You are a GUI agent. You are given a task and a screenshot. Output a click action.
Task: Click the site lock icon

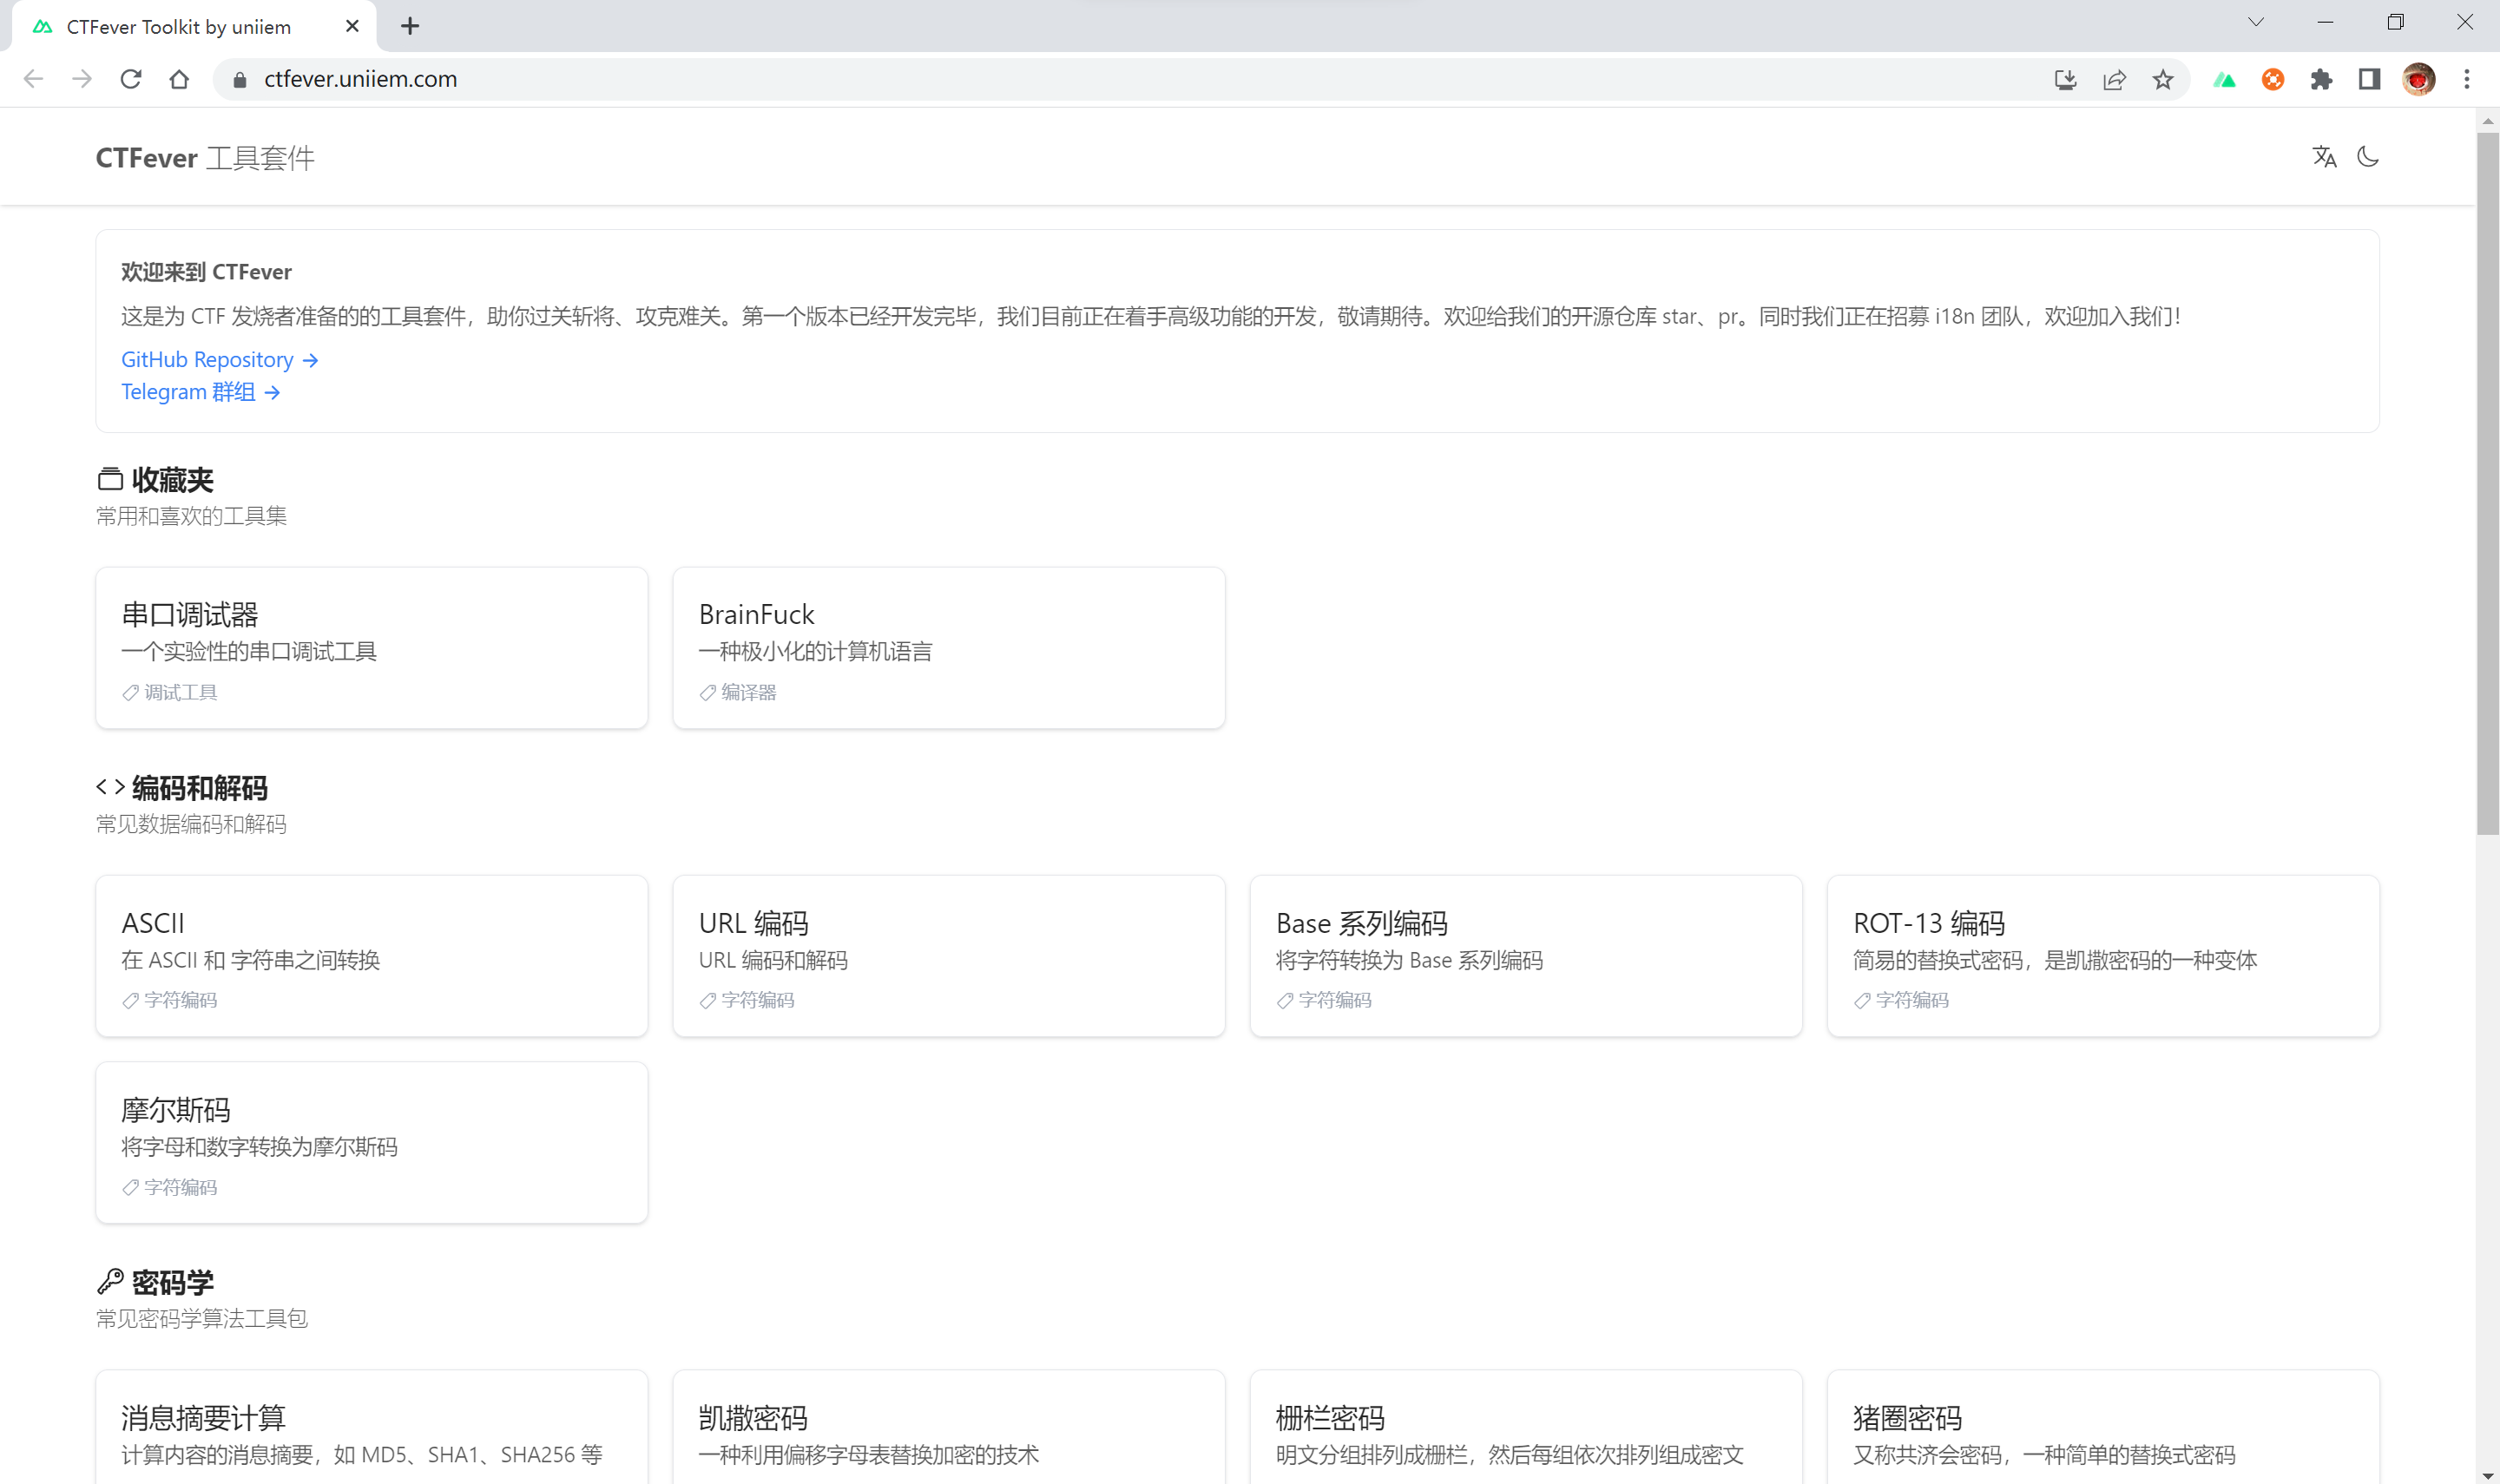coord(240,80)
